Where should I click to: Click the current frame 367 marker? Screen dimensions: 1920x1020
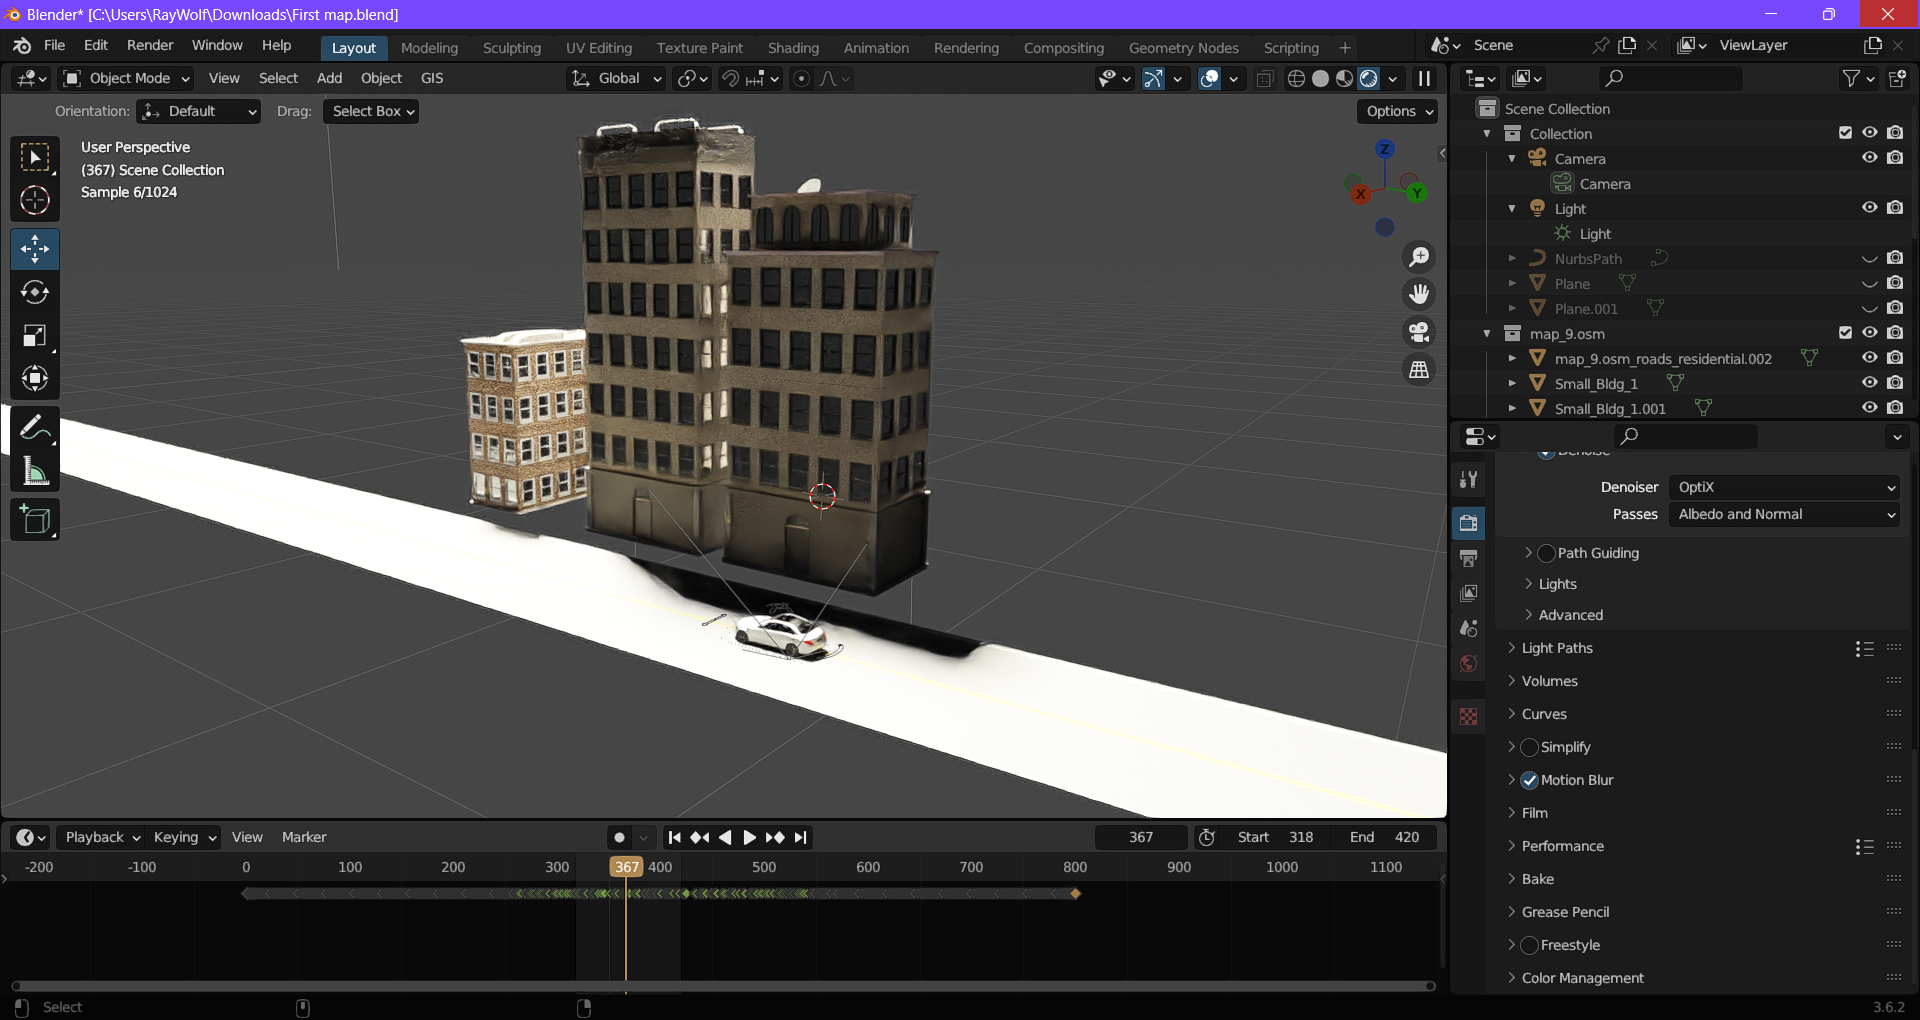point(626,867)
